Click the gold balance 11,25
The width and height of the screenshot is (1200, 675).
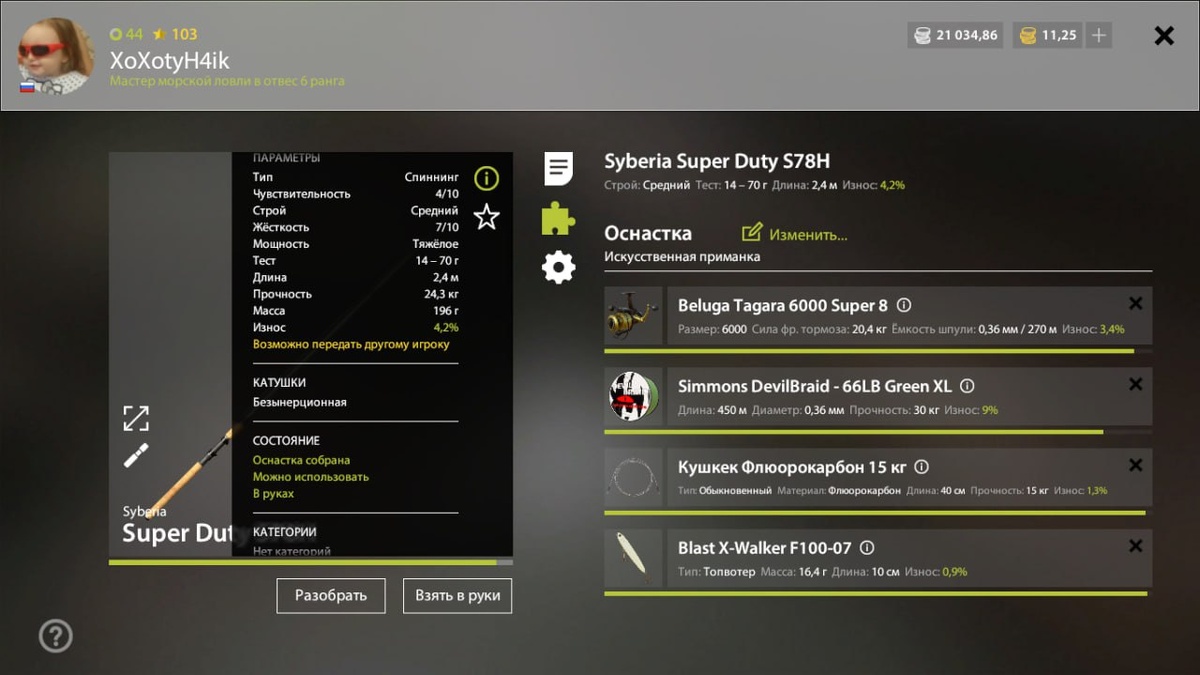click(x=1048, y=35)
